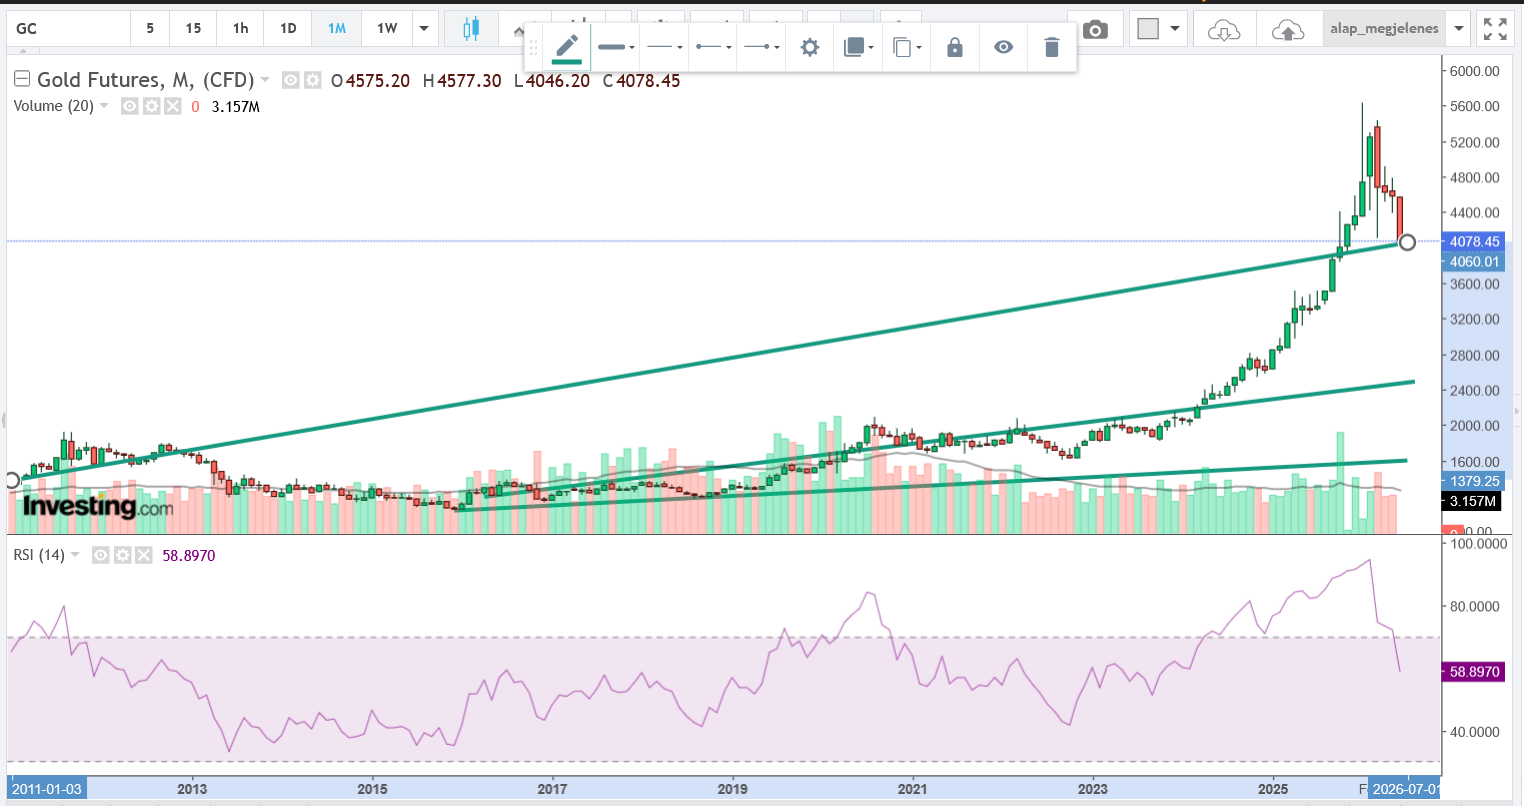Pick the pencil line color tool
The width and height of the screenshot is (1524, 806).
566,47
